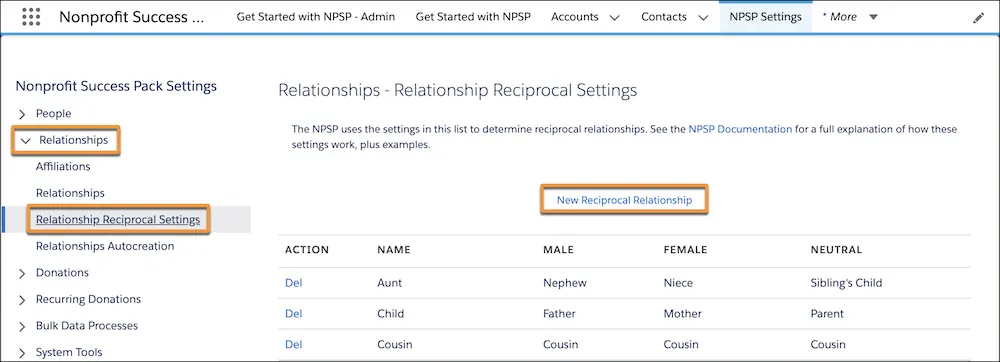Open Relationships Autocreation settings page
This screenshot has height=362, width=1000.
coord(105,246)
